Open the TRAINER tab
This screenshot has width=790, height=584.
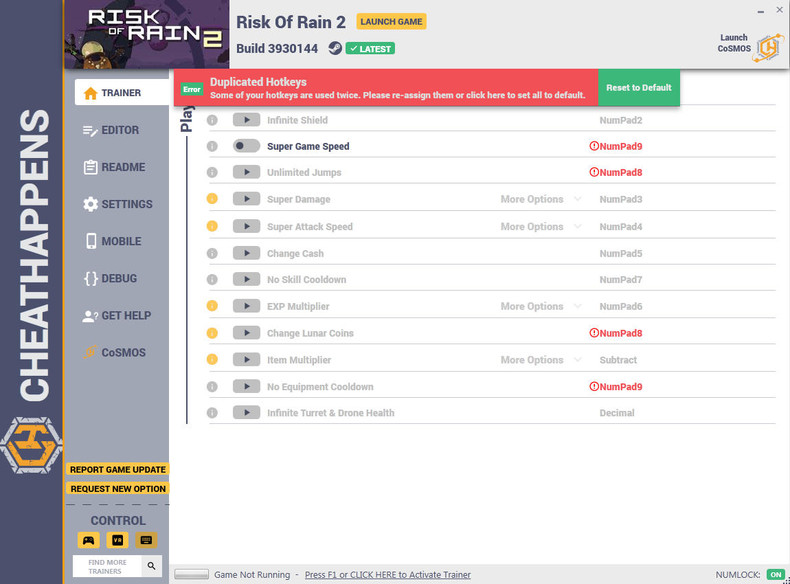[x=122, y=93]
